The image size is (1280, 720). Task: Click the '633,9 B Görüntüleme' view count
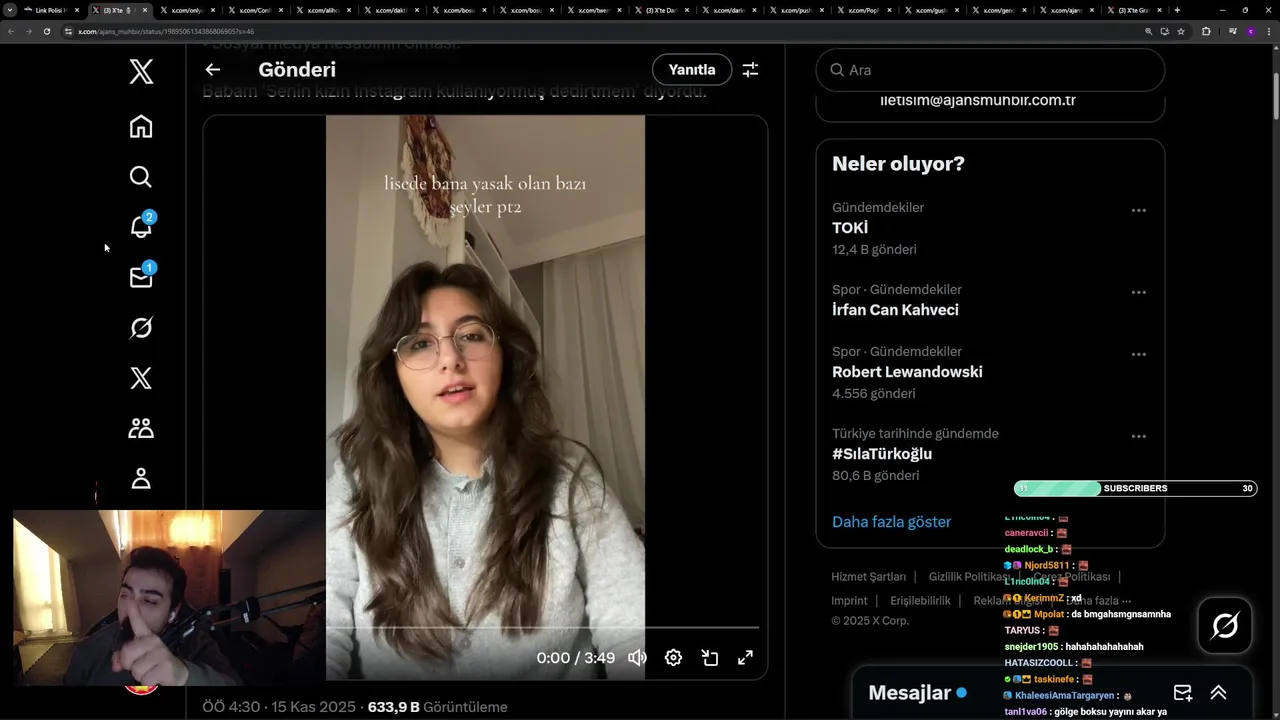437,707
